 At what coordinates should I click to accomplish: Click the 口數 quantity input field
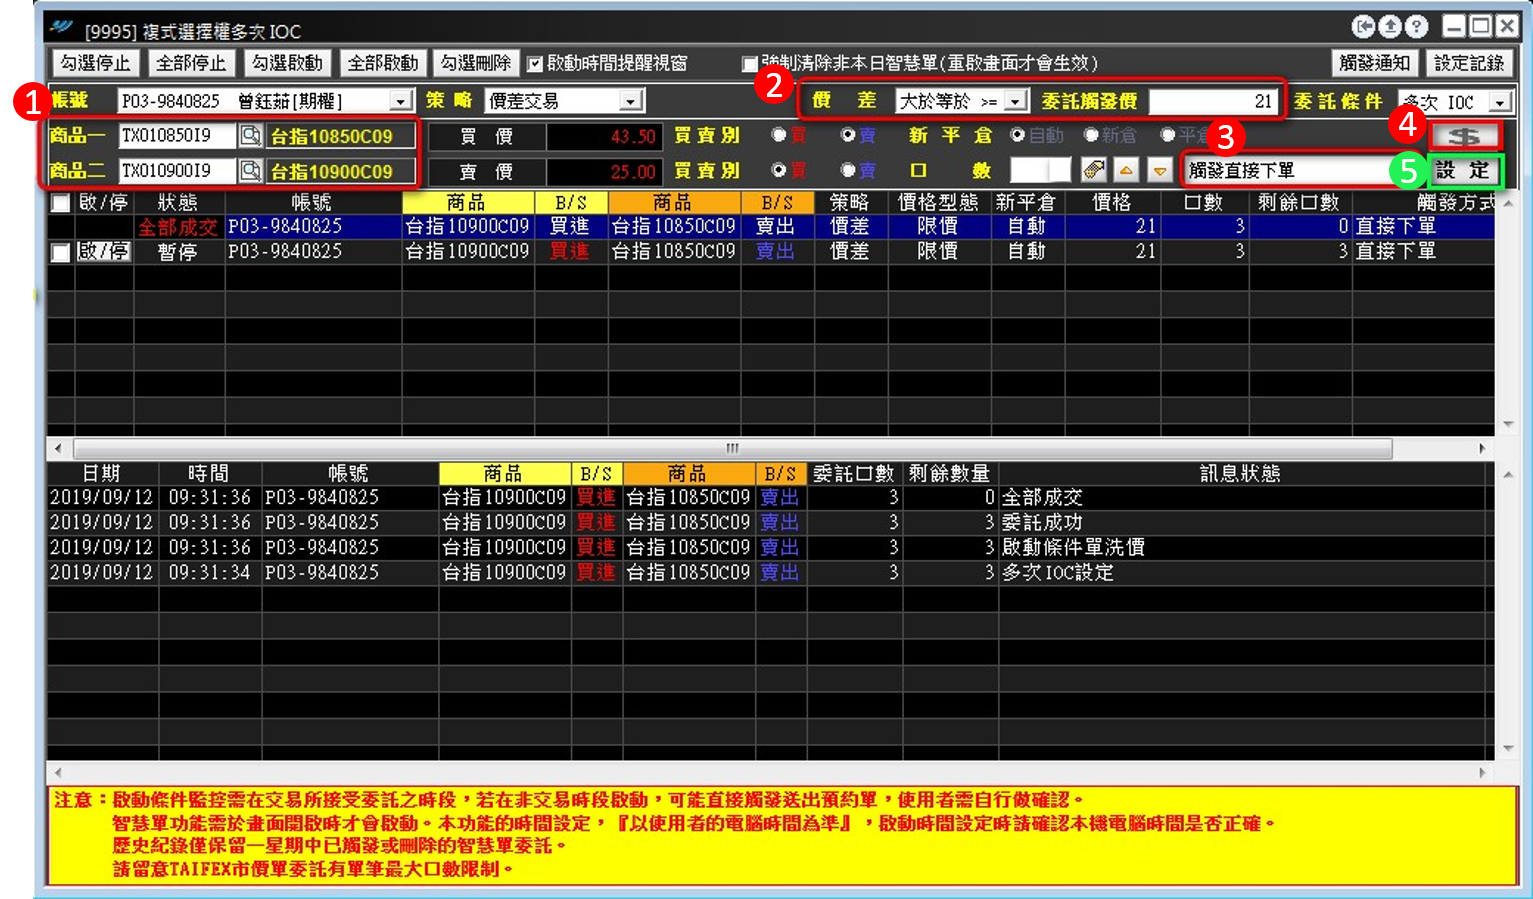(x=1040, y=171)
